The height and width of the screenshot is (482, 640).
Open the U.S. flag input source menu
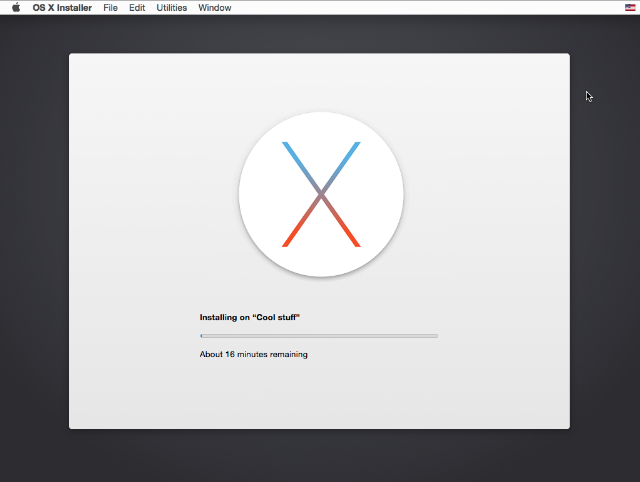pos(630,7)
